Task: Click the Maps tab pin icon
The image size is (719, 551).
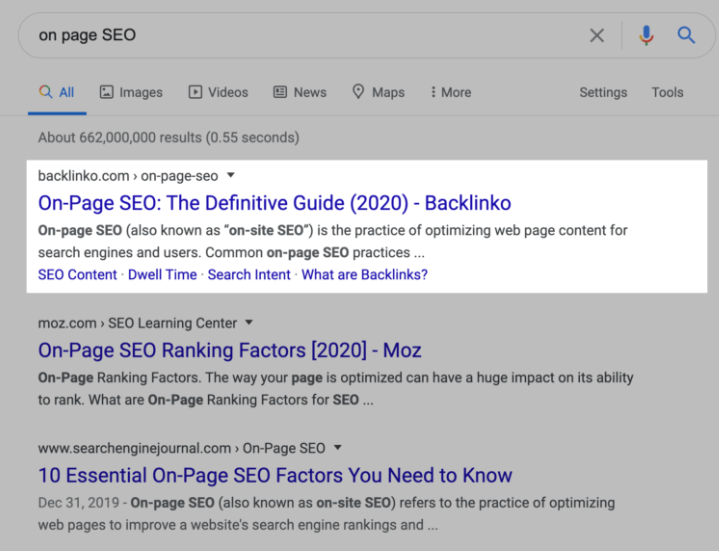Action: click(x=358, y=92)
